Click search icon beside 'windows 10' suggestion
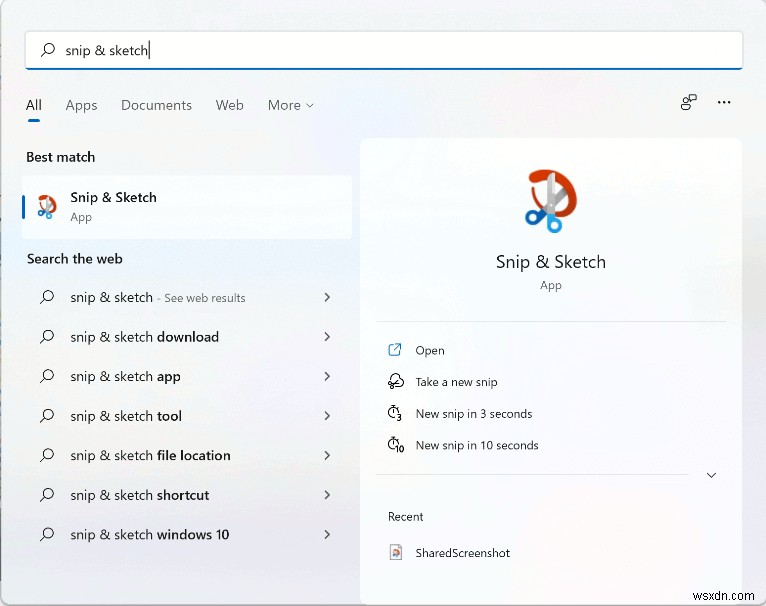The image size is (766, 606). [x=47, y=534]
